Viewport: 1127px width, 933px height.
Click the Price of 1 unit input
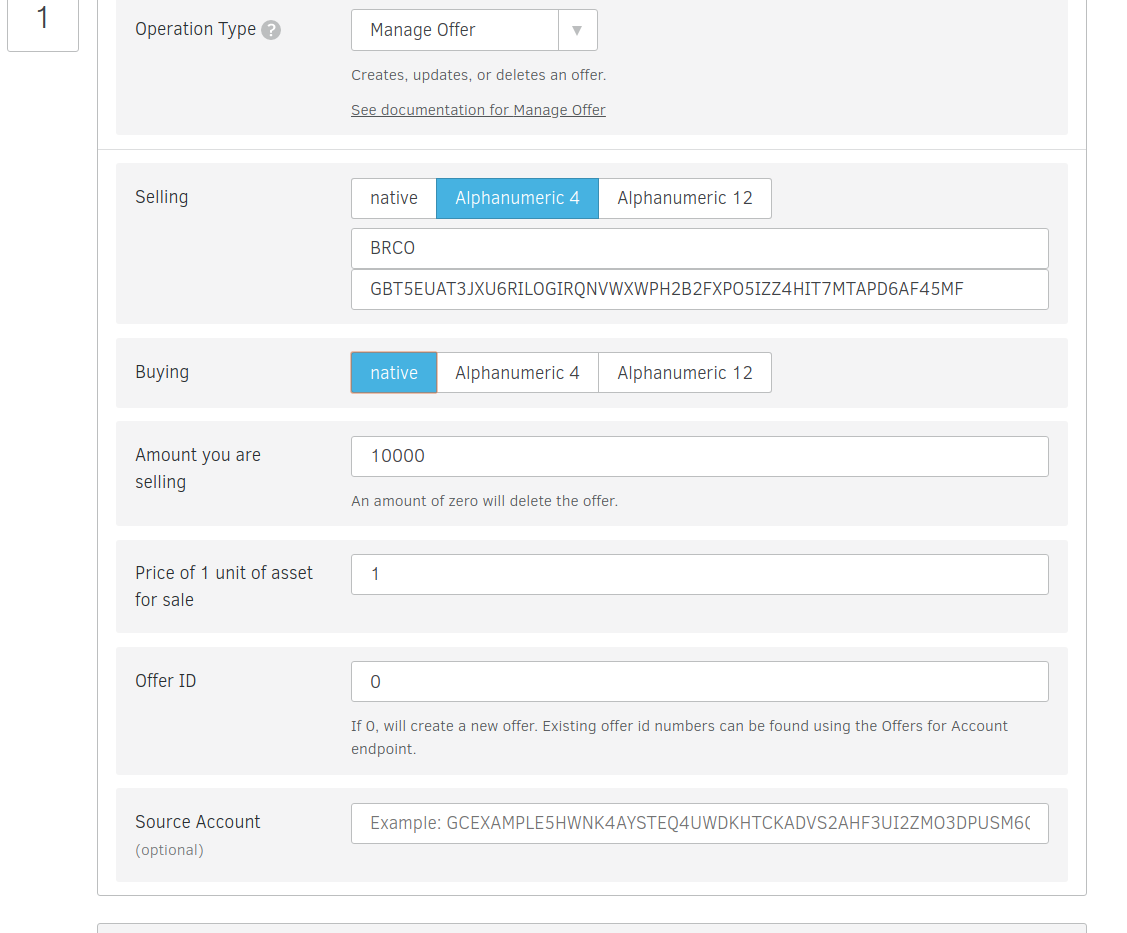pos(699,575)
